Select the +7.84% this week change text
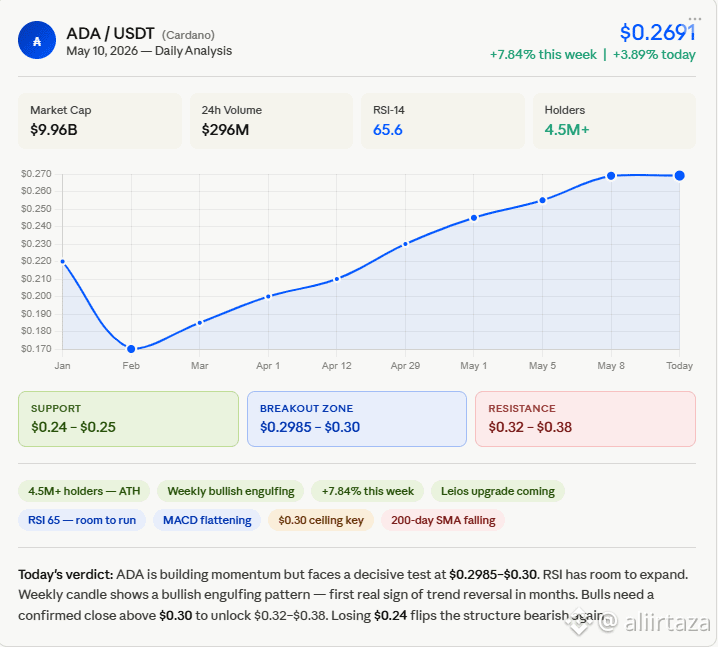Image resolution: width=718 pixels, height=647 pixels. point(543,54)
